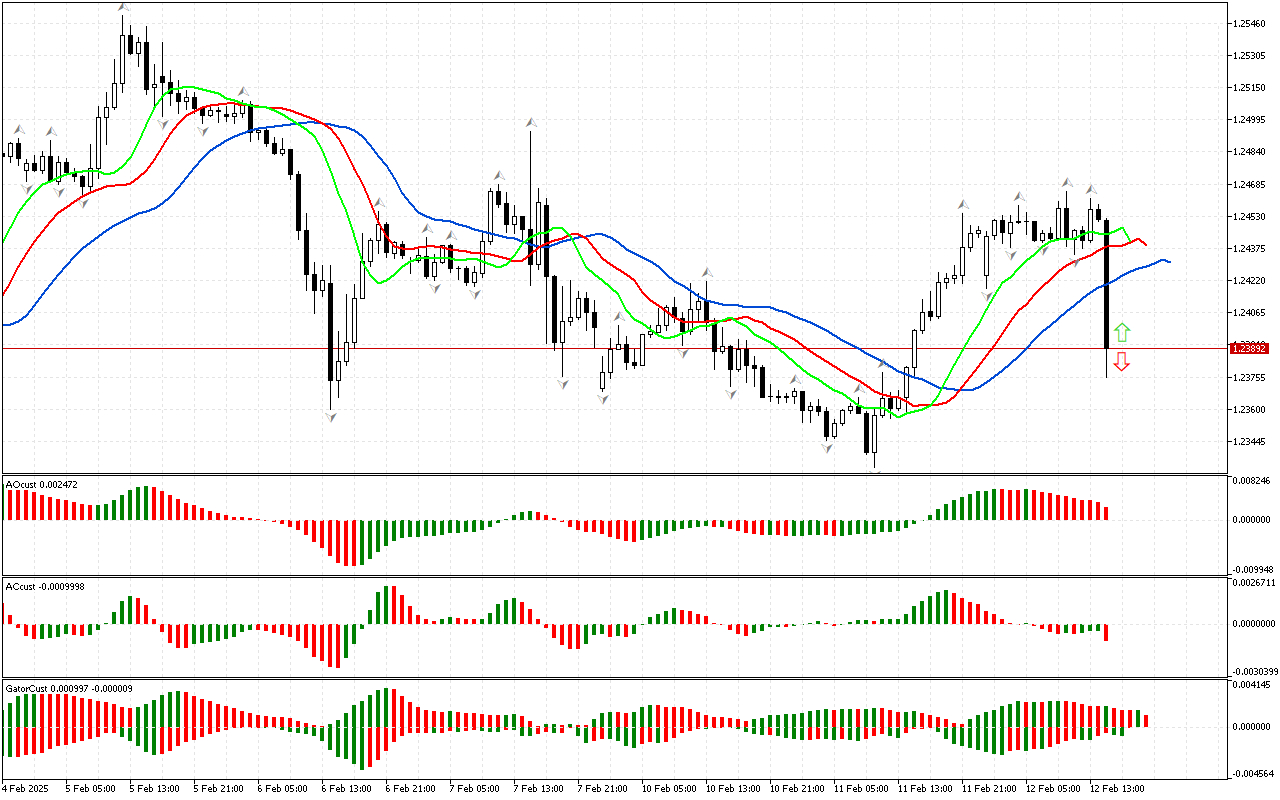Click the 5 Feb 05:00 time label
The image size is (1280, 800).
(91, 788)
